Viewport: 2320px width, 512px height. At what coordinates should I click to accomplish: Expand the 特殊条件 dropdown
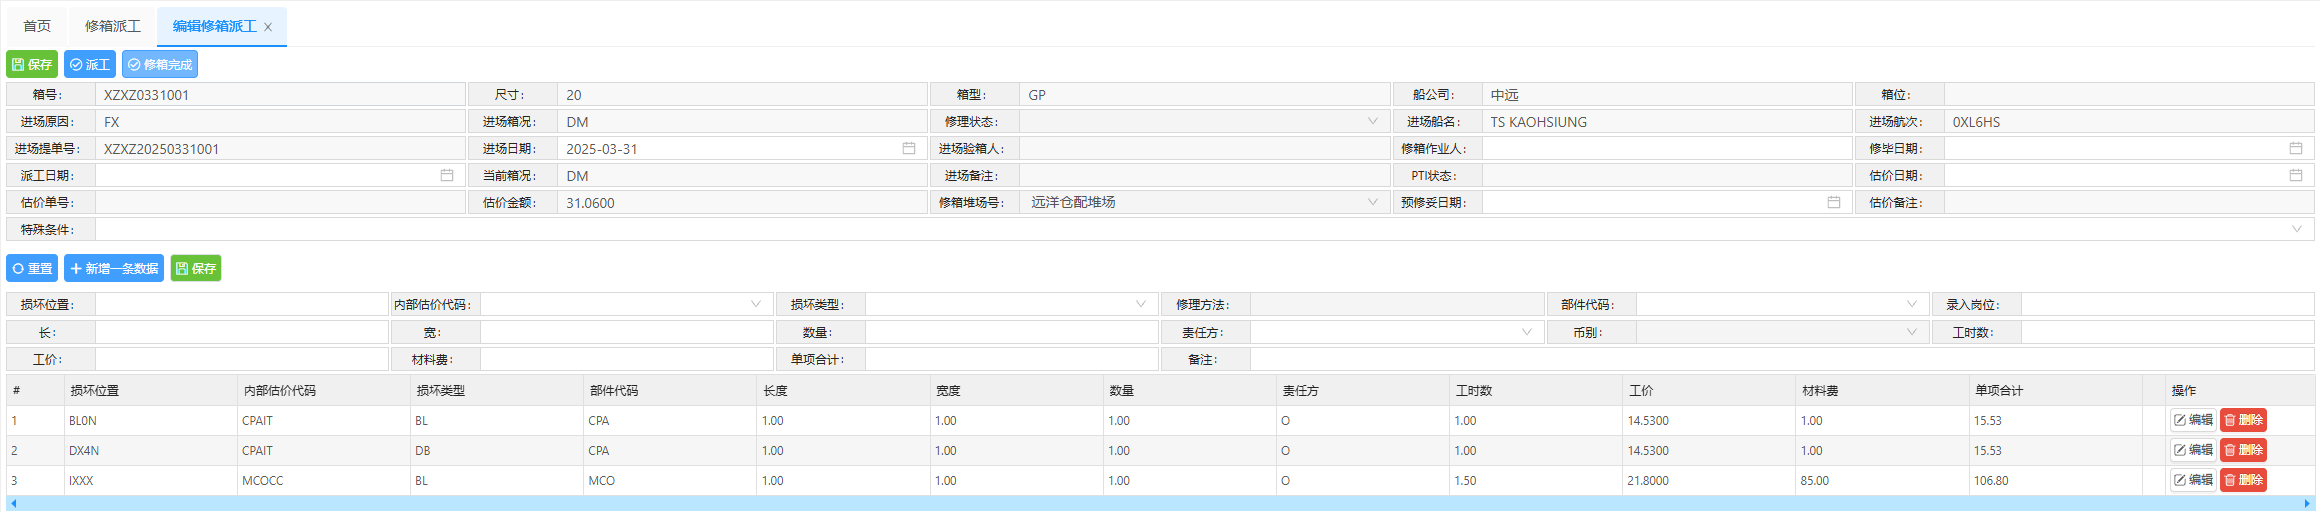[2296, 229]
